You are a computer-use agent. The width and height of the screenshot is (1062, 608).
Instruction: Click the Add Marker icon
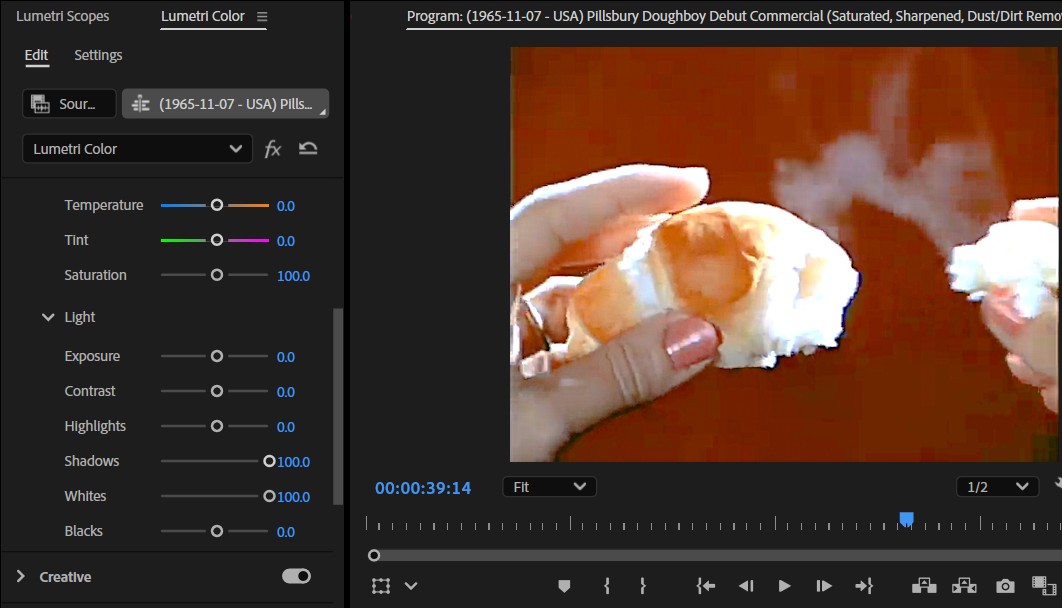(x=564, y=586)
